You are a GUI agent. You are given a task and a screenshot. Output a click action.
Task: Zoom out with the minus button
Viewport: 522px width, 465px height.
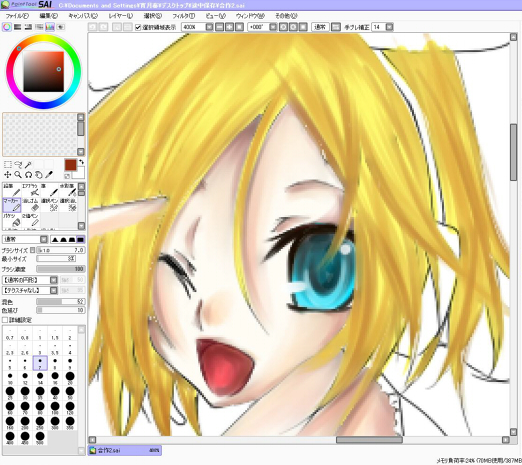220,27
